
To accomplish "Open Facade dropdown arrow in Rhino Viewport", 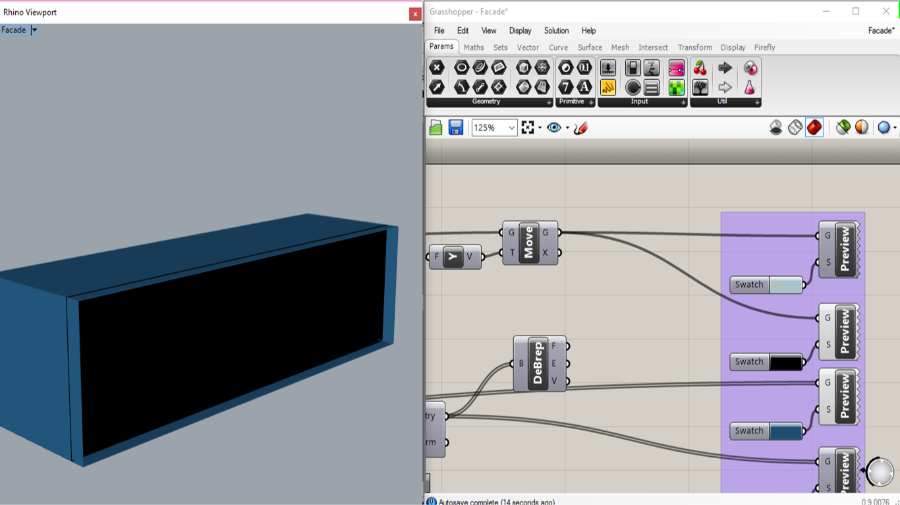I will 34,30.
